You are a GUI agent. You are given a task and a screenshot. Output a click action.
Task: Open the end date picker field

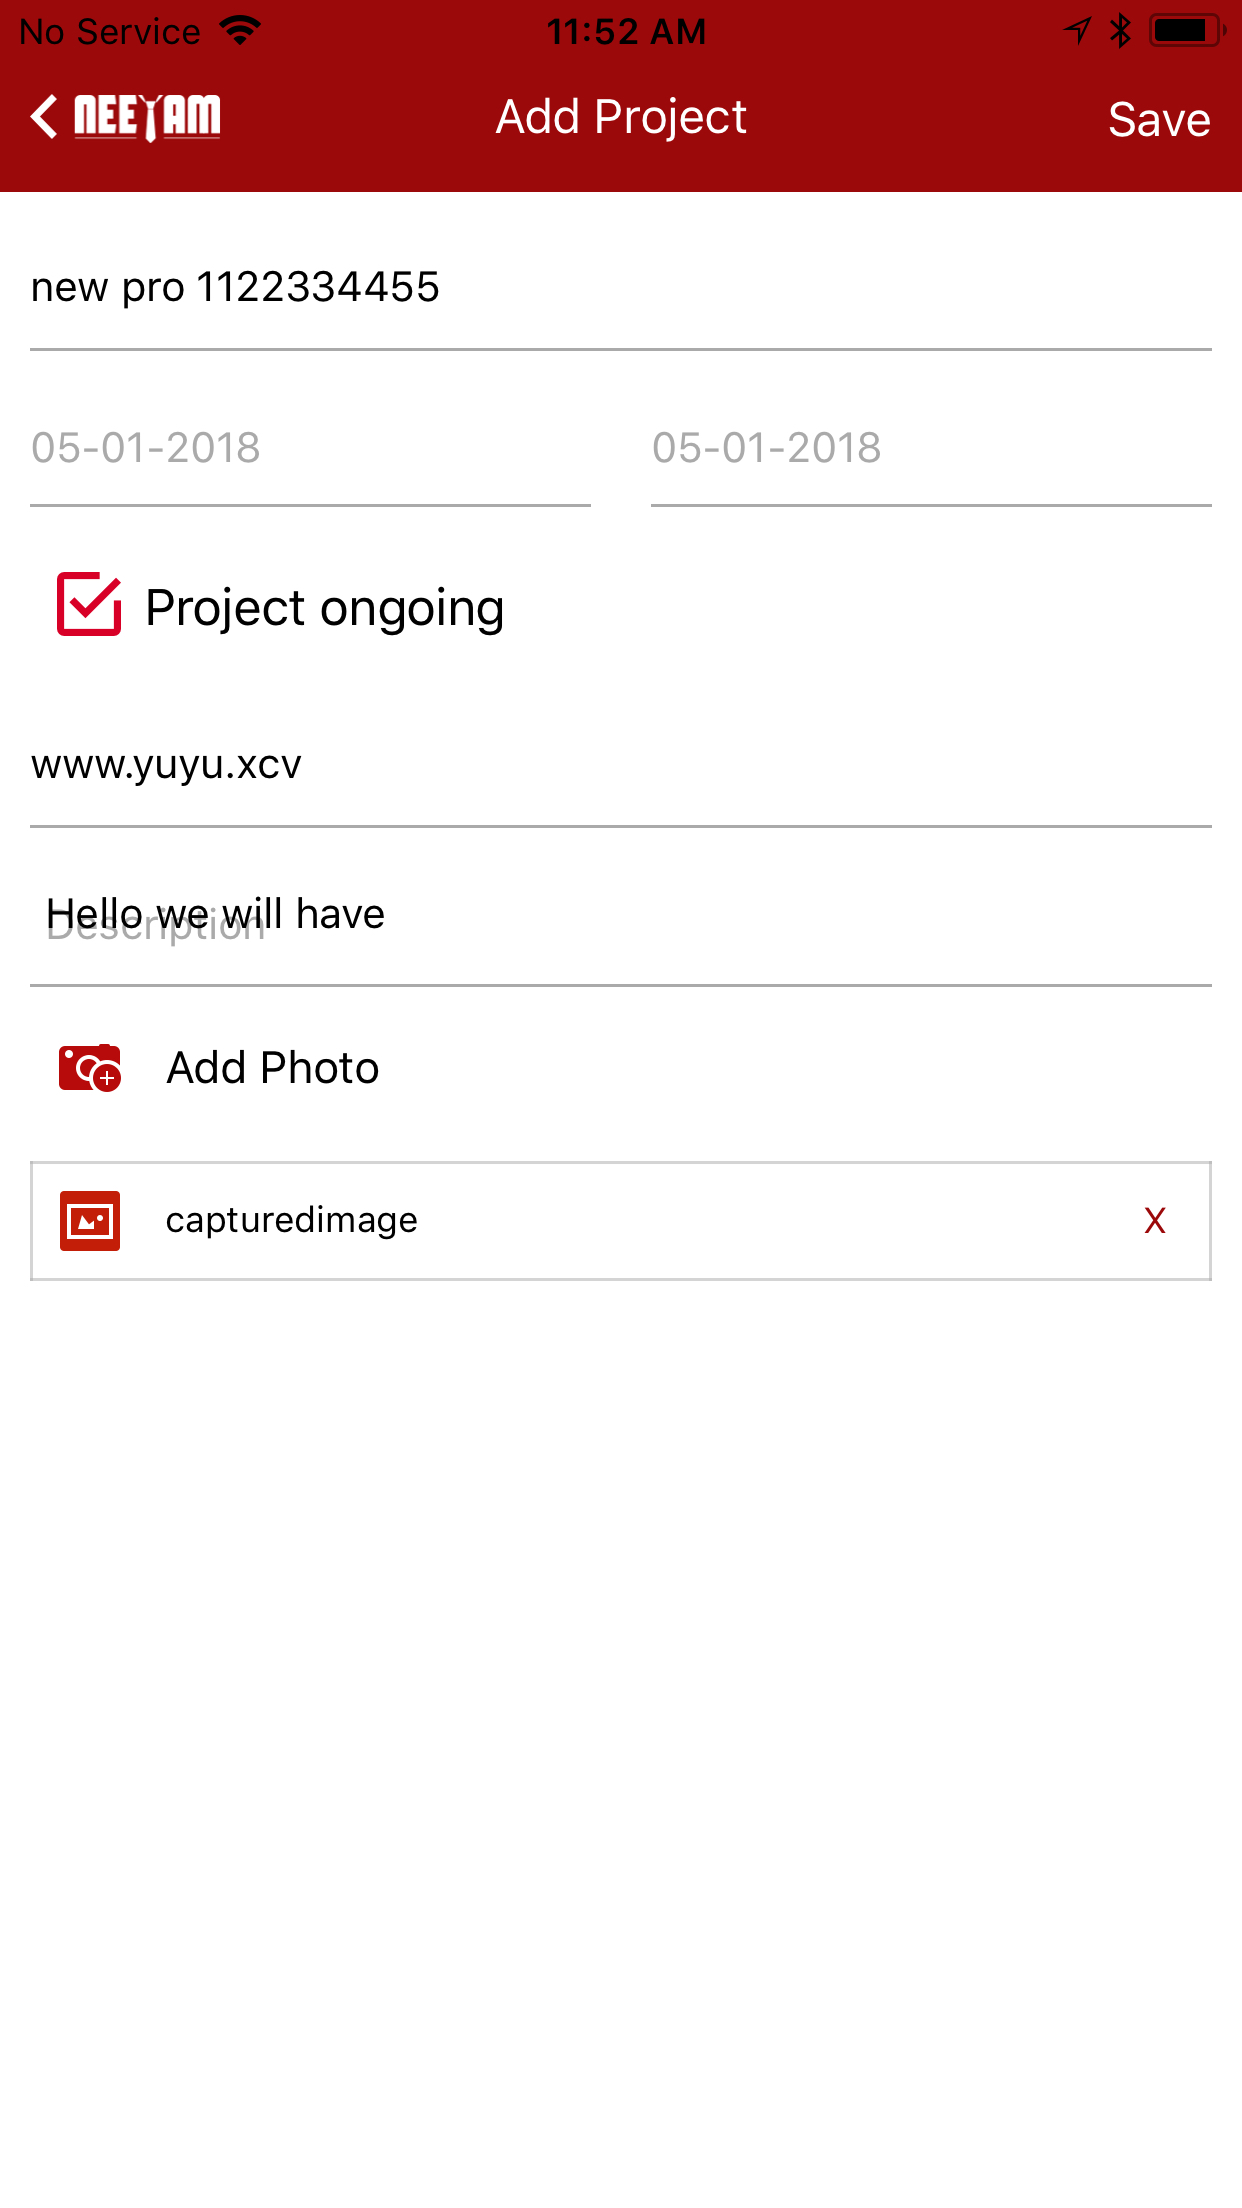pos(930,448)
